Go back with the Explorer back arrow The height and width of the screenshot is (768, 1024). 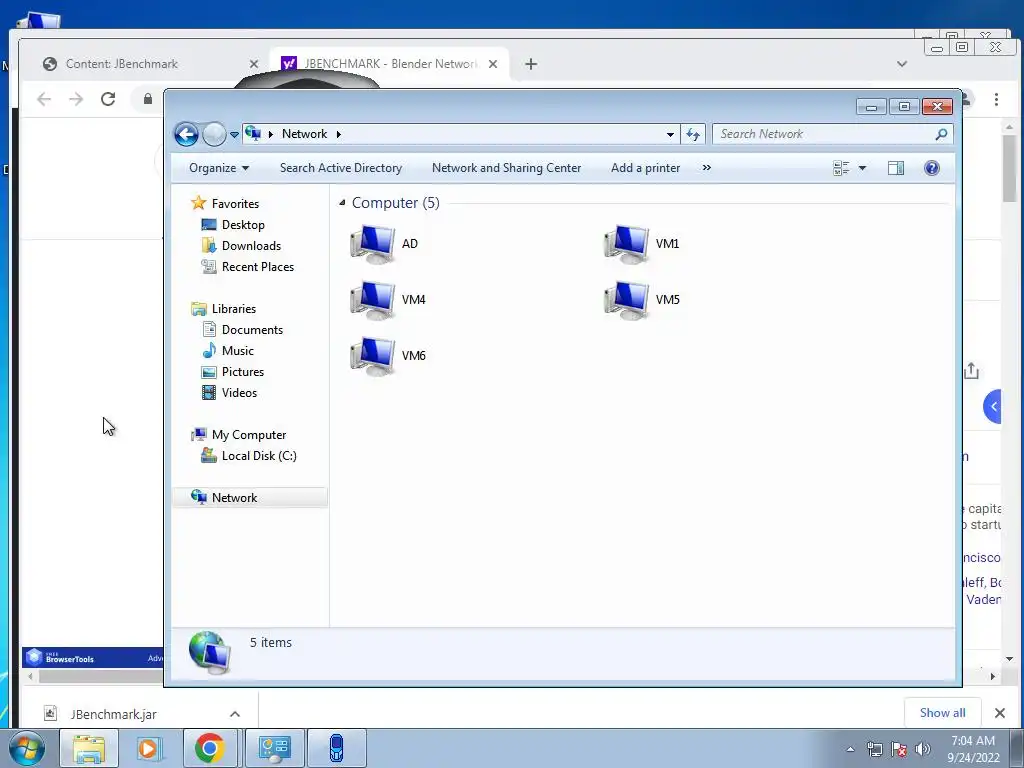pos(186,135)
